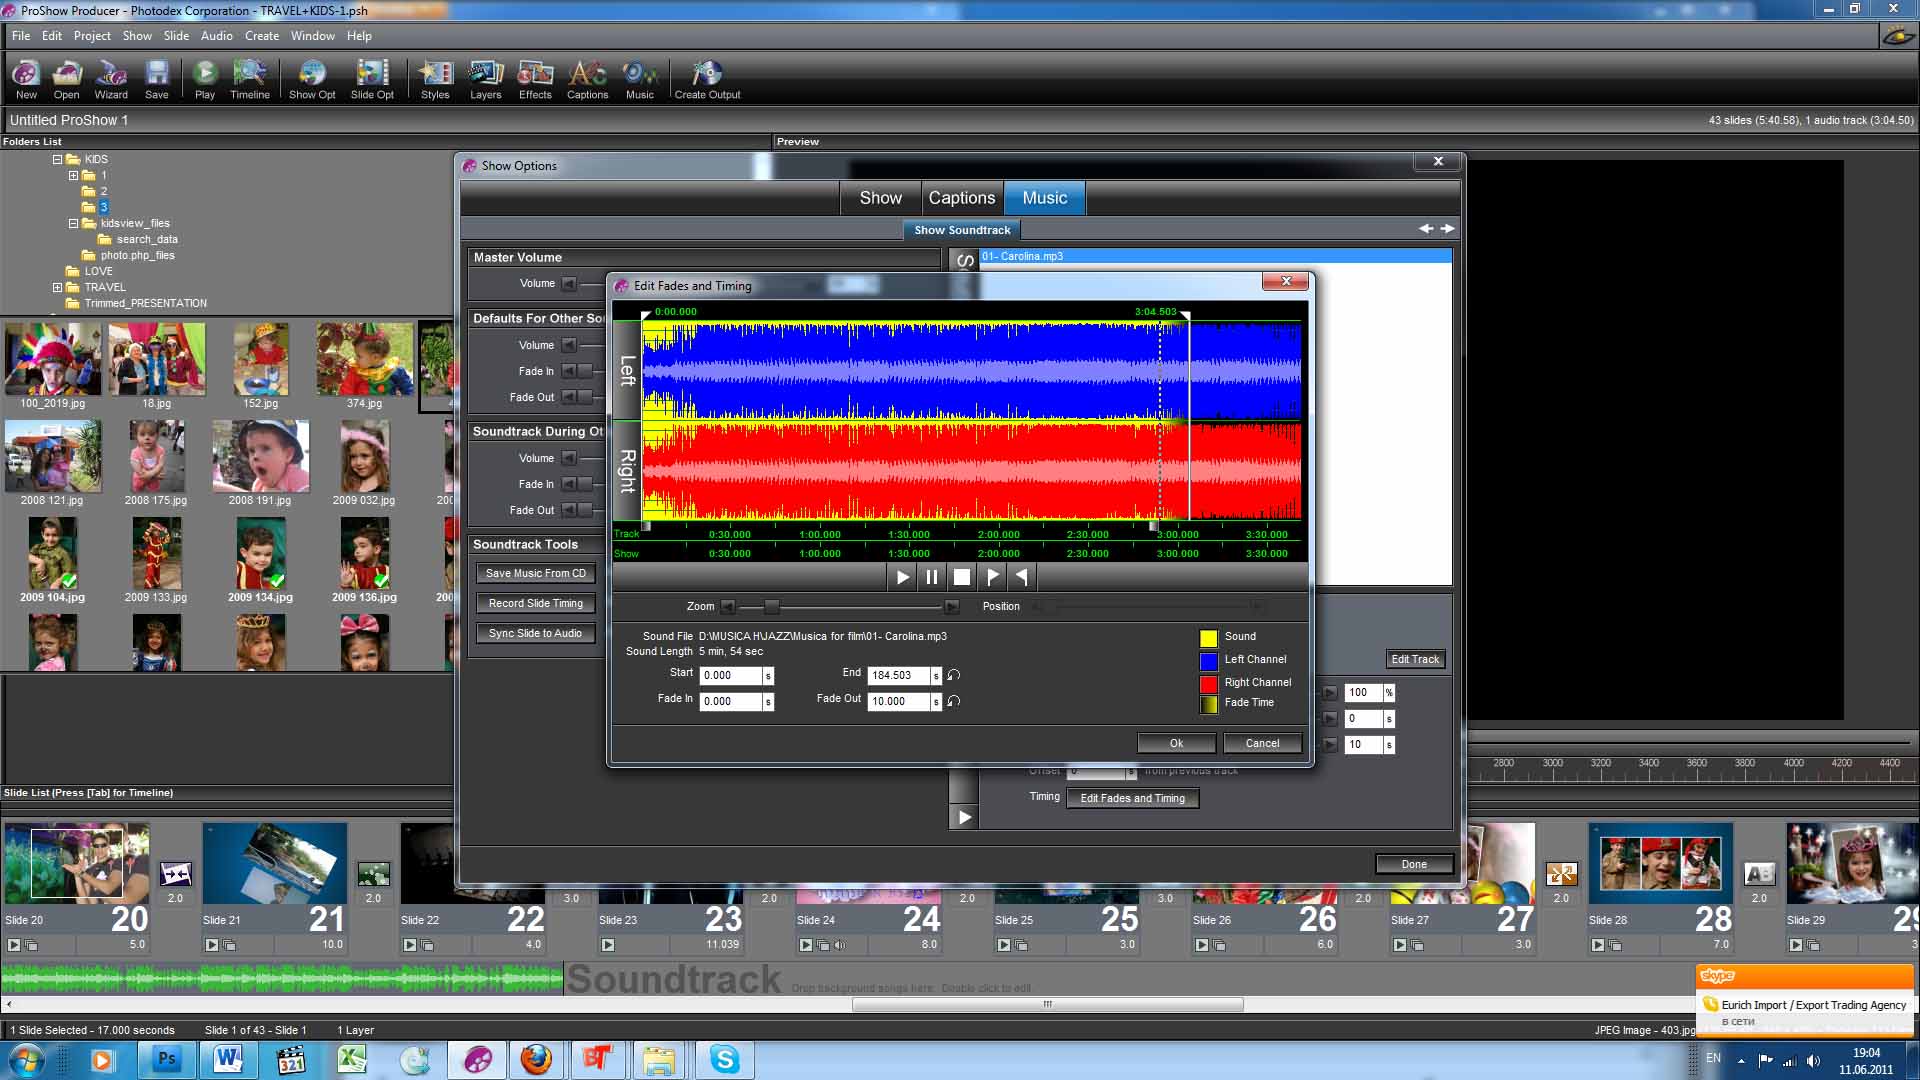Open Firefox from the Windows taskbar

point(536,1060)
